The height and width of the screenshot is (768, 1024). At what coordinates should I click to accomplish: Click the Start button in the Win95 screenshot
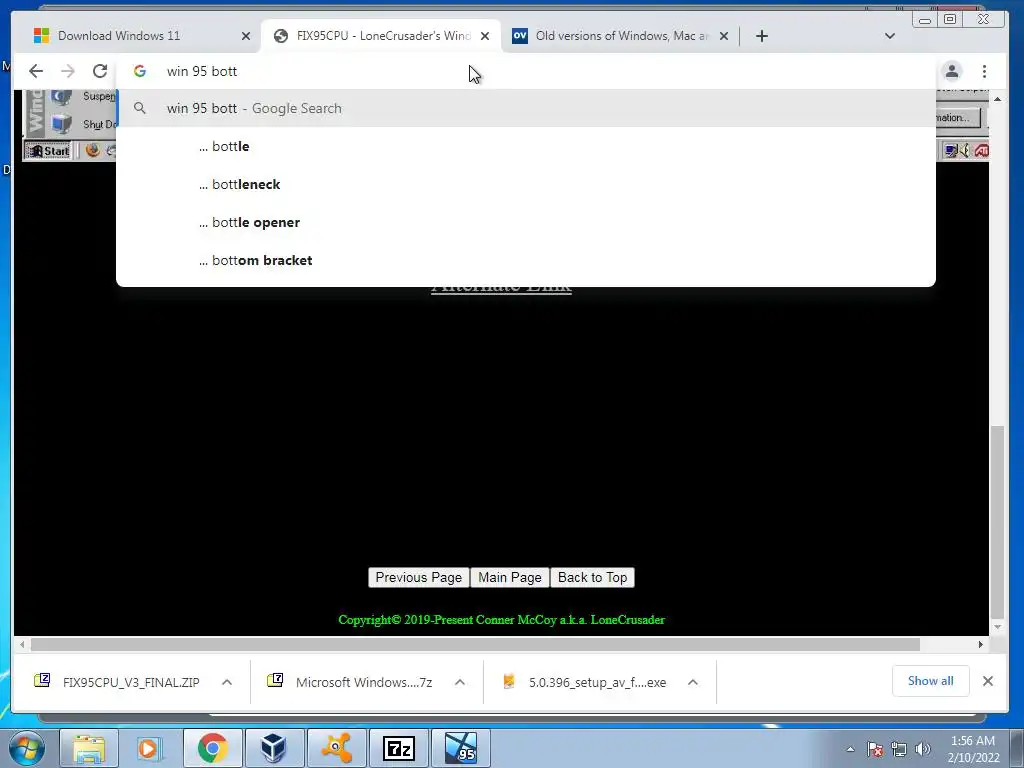(x=48, y=151)
